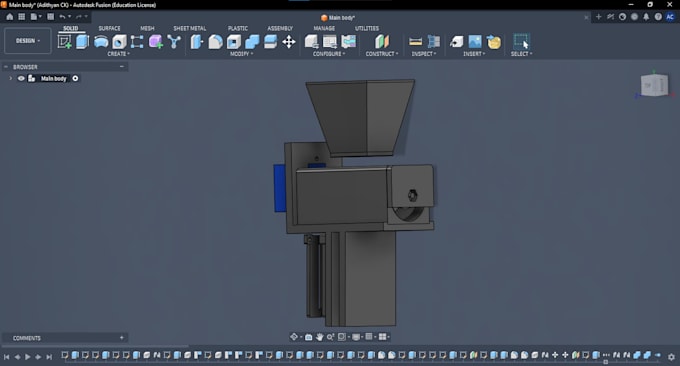Screen dimensions: 680x366
Task: Open the File menu dropdown
Action: click(36, 16)
